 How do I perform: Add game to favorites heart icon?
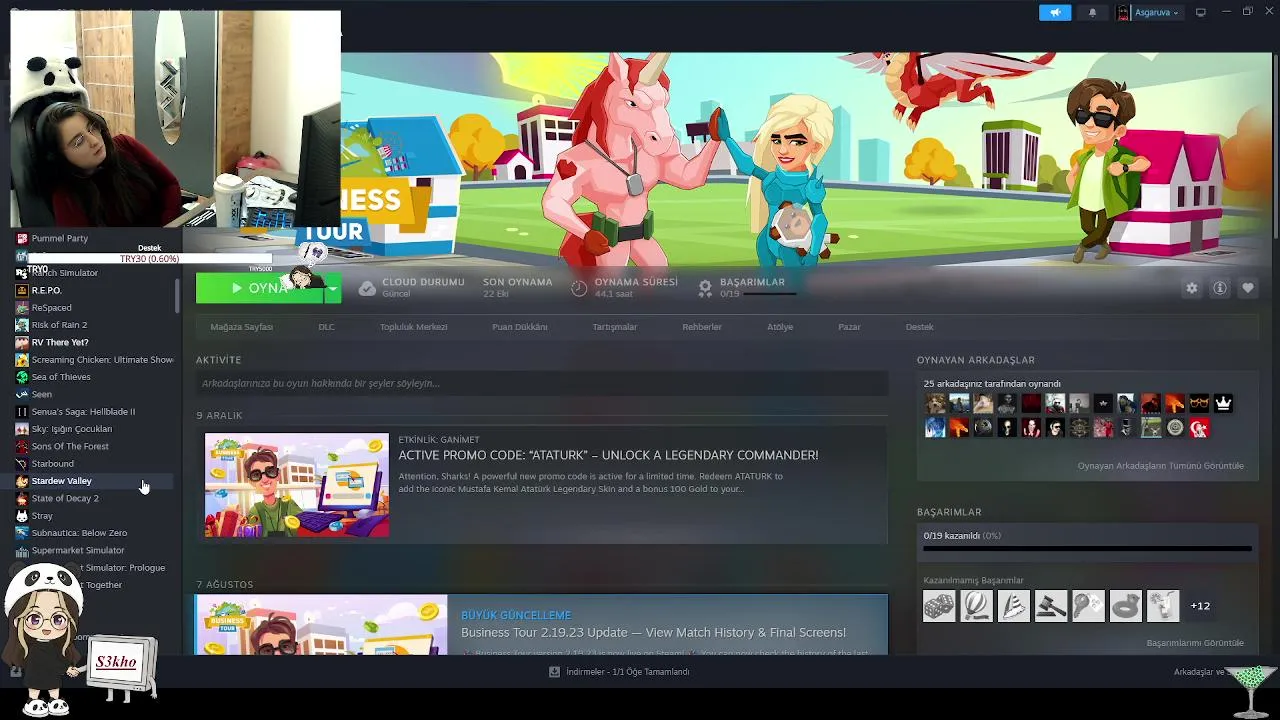[x=1248, y=288]
